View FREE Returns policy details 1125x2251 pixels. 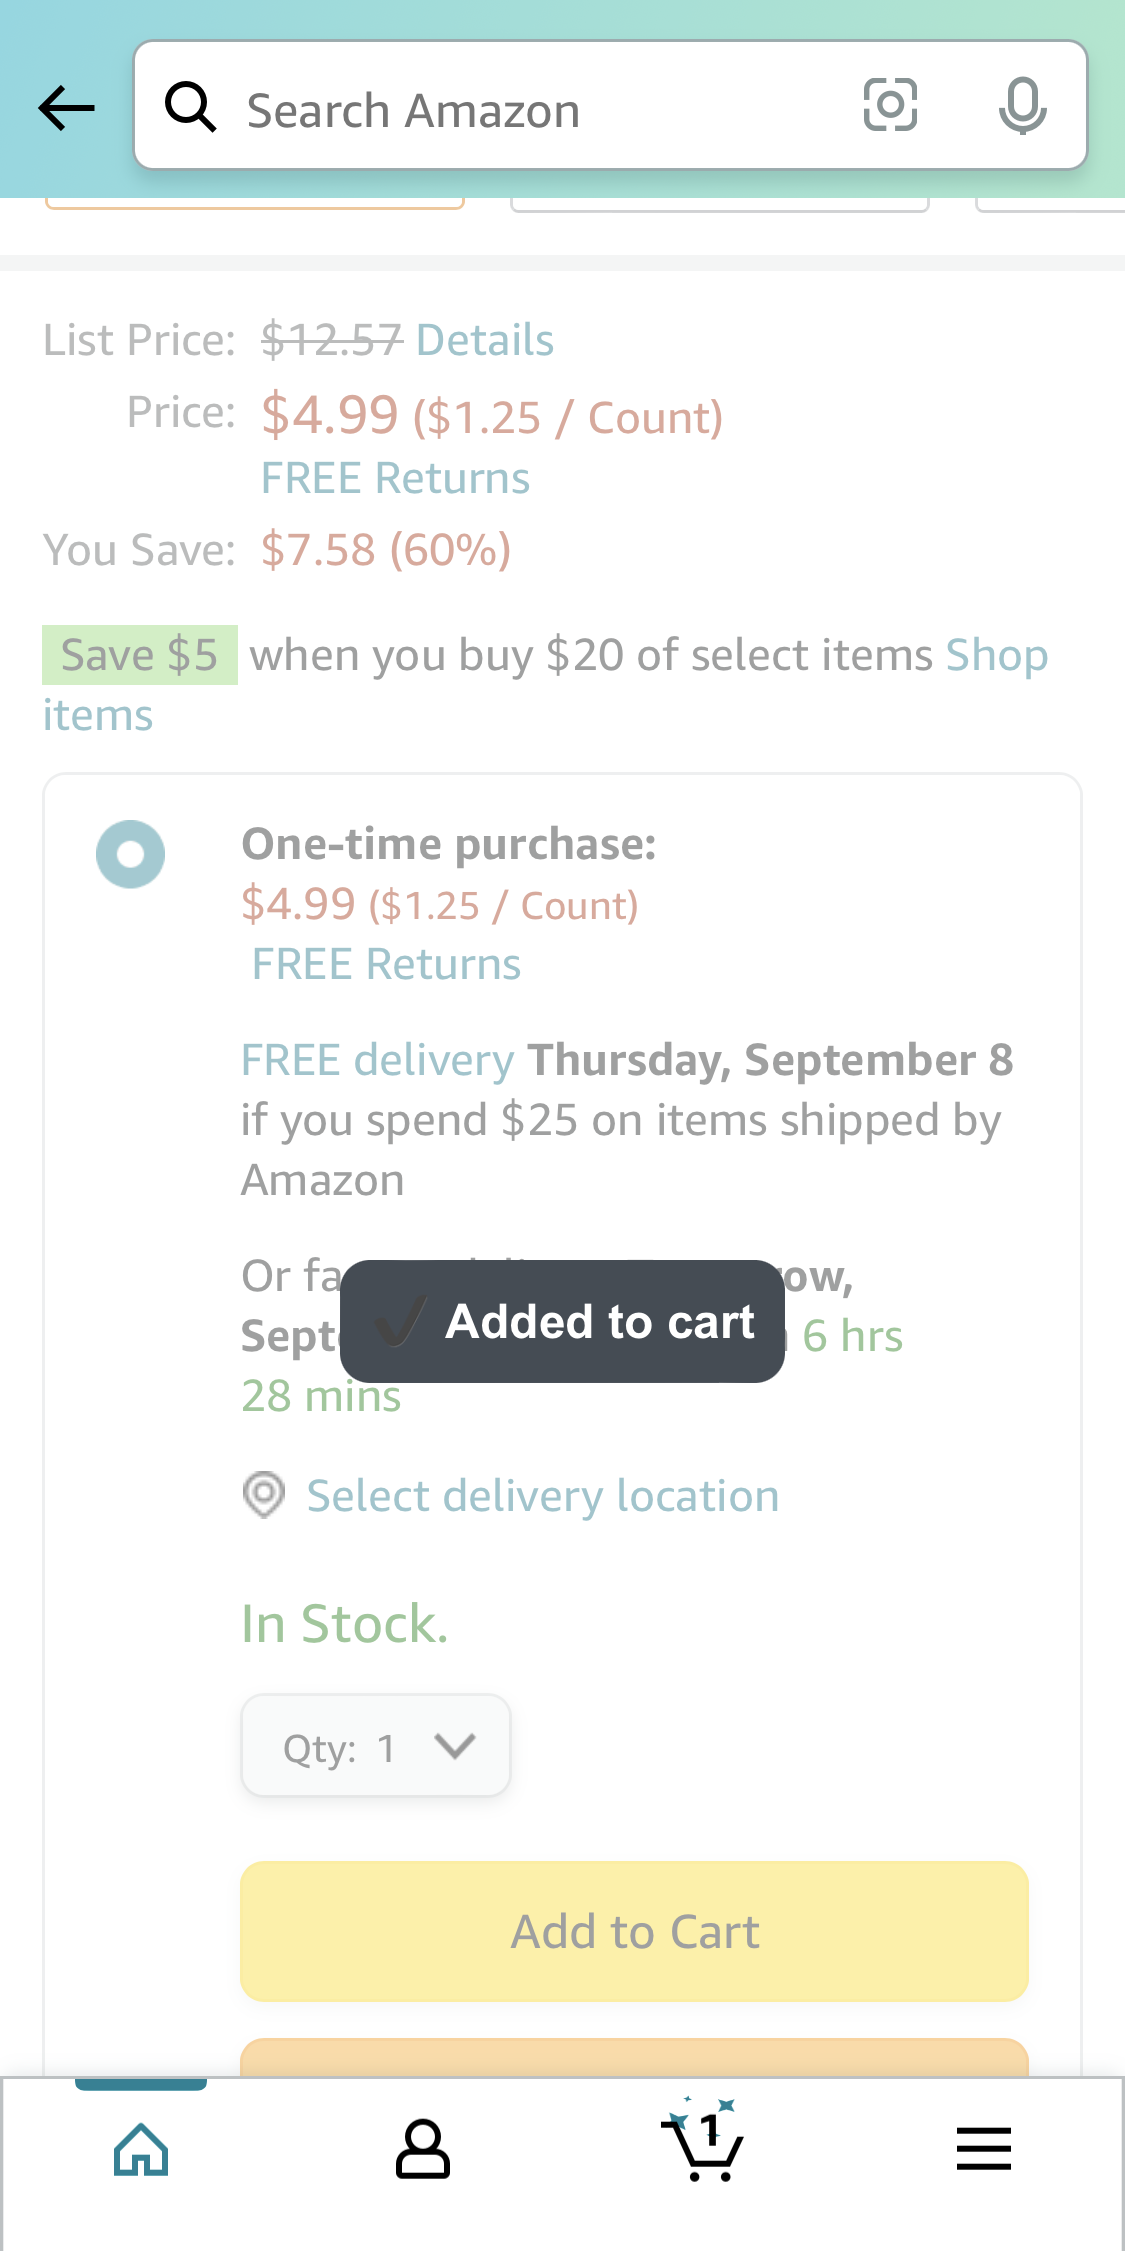pyautogui.click(x=395, y=477)
